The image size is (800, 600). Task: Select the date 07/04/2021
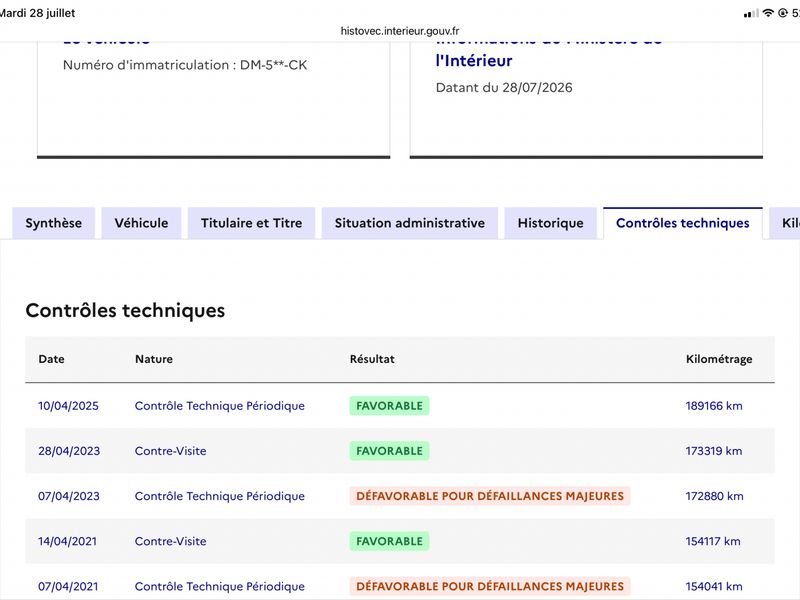[x=68, y=586]
